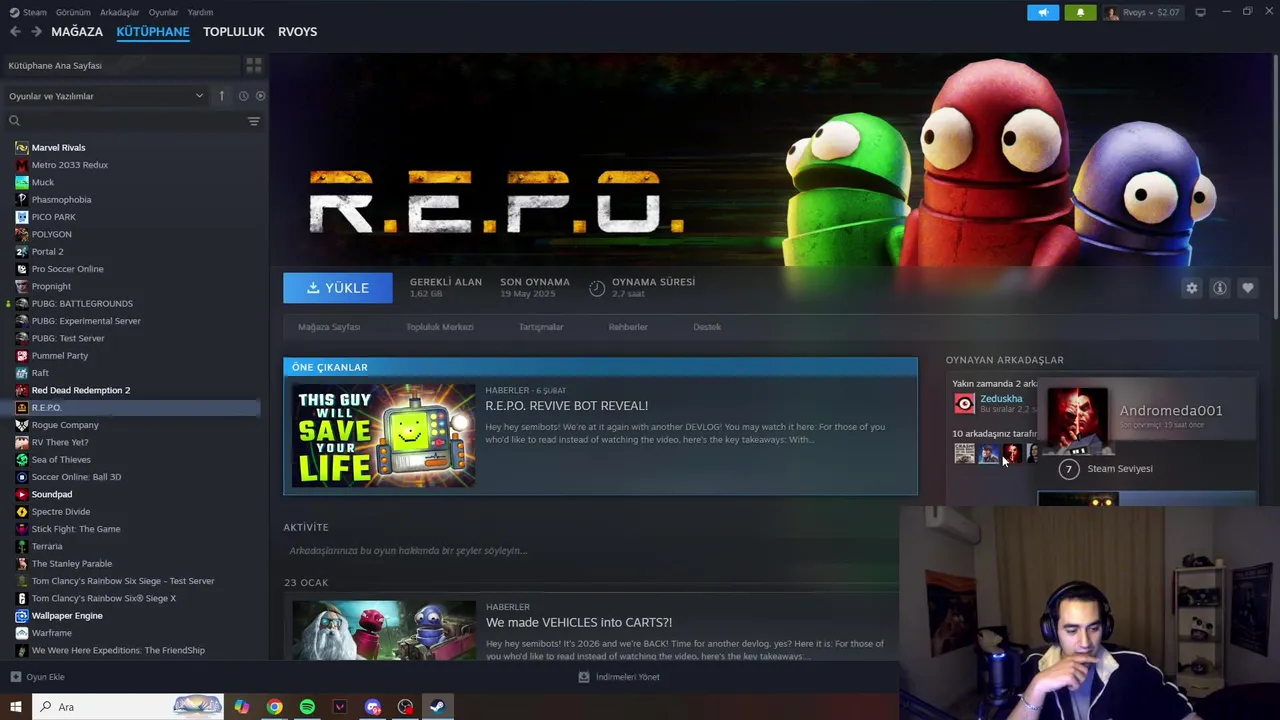1280x720 pixels.
Task: Click the Zeduskha avatar icon
Action: point(964,403)
